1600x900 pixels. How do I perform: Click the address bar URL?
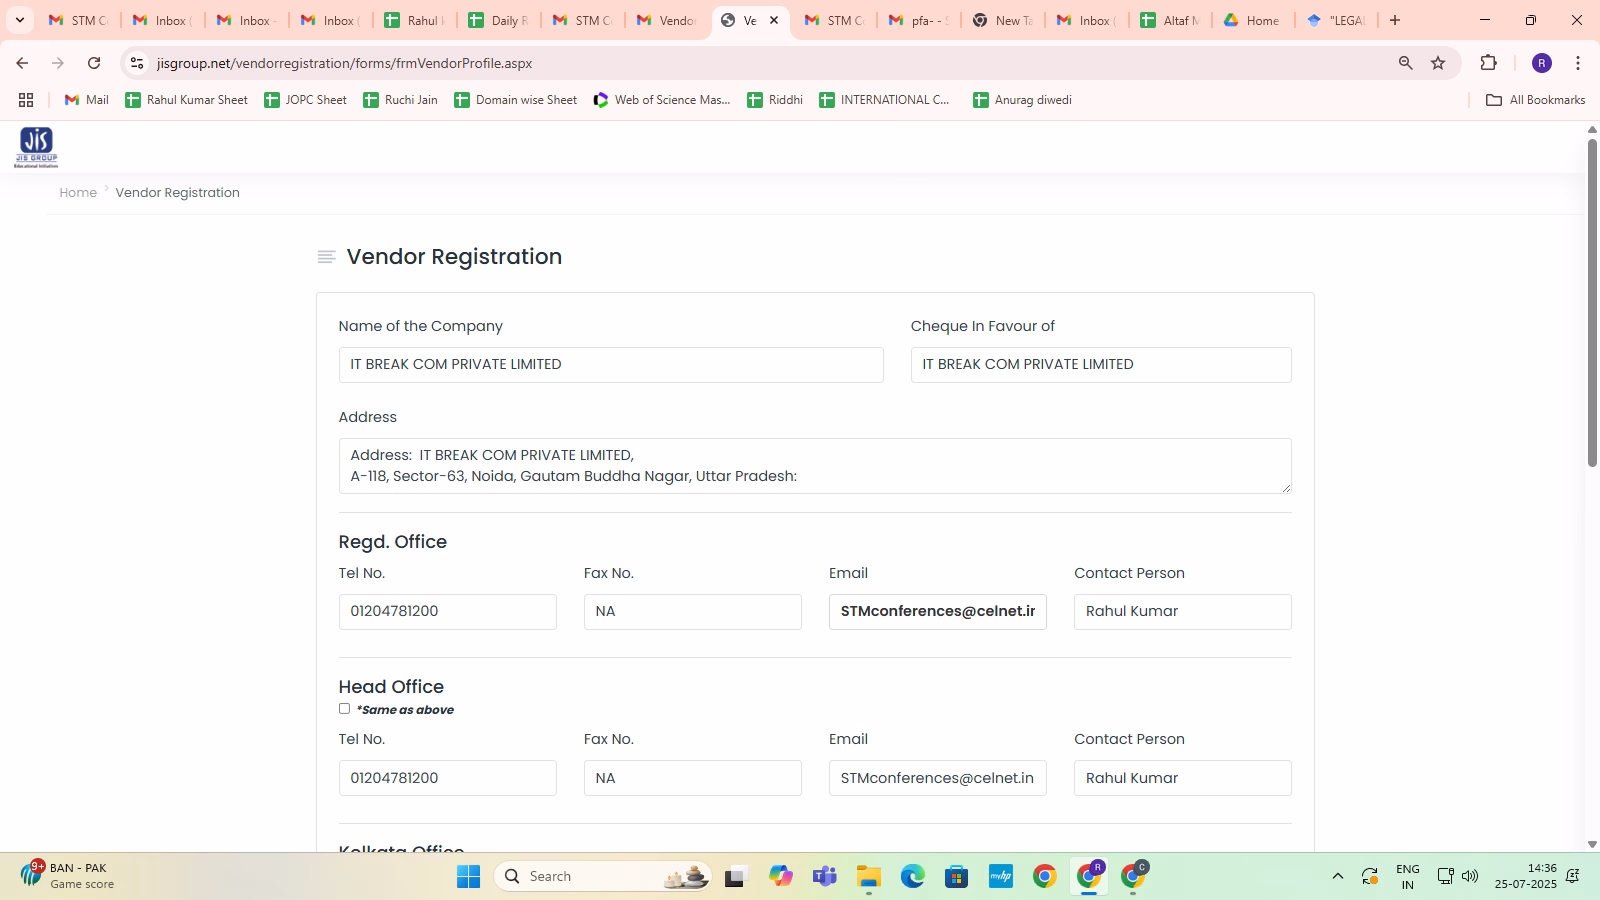(344, 63)
